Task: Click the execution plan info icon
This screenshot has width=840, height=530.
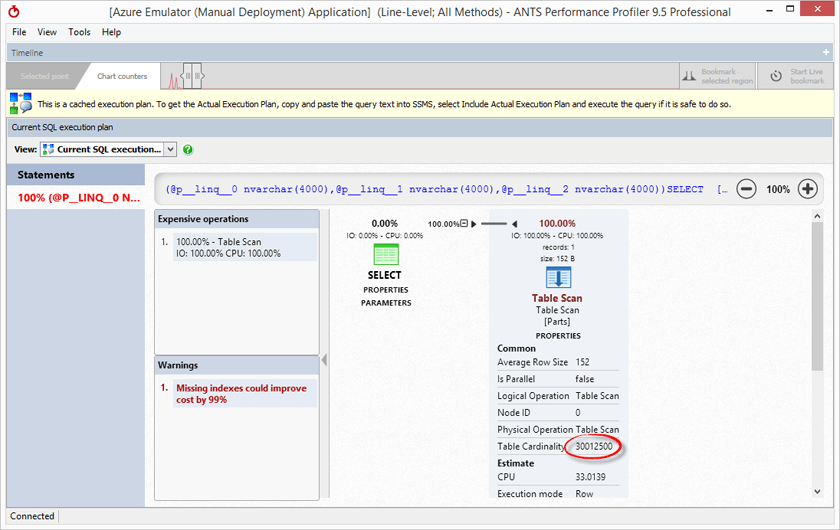Action: [x=20, y=103]
